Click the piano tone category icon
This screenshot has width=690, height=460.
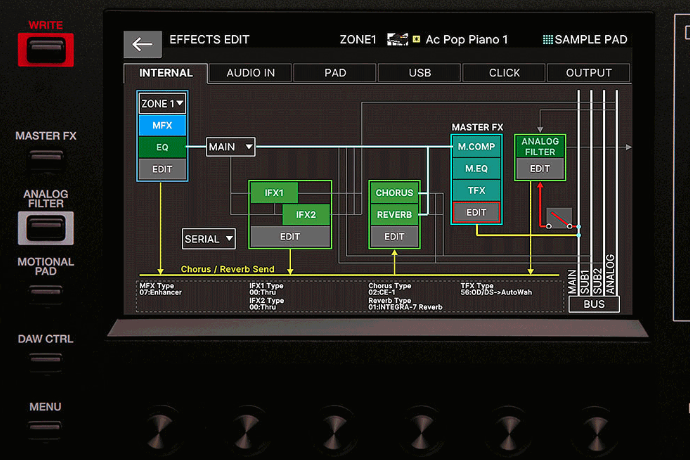396,40
